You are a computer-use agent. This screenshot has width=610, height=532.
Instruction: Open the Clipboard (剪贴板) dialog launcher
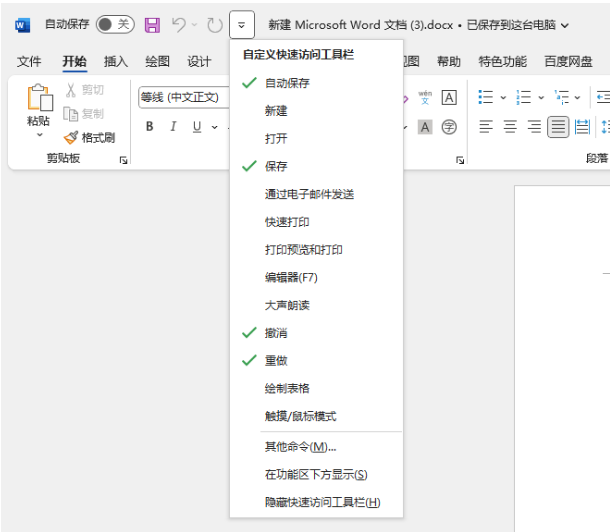[123, 160]
